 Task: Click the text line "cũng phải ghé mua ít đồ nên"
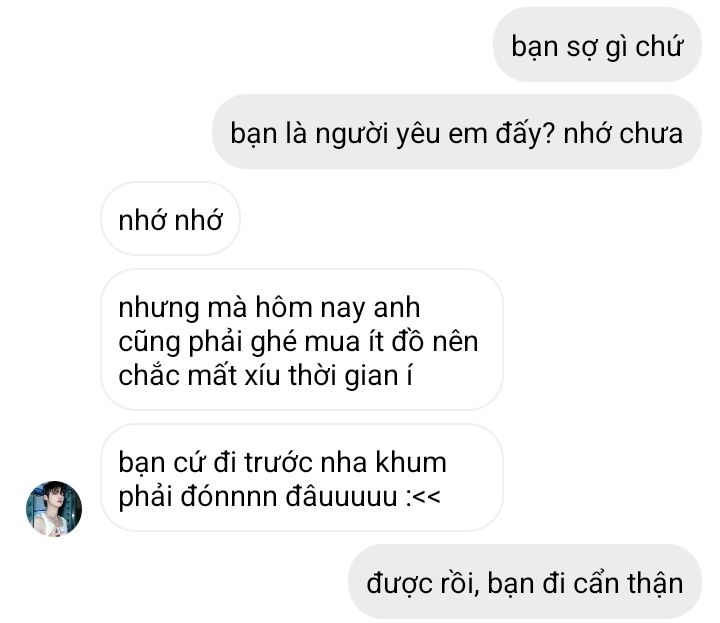298,342
